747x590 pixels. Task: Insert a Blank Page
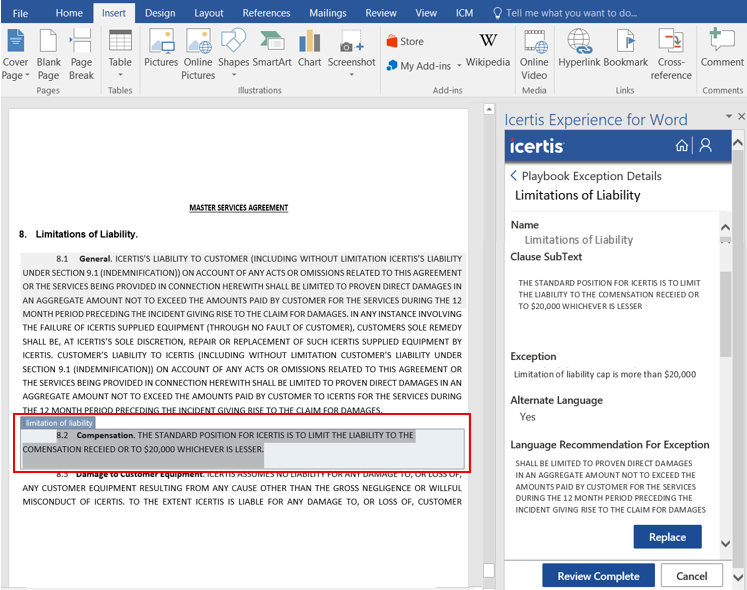[48, 54]
